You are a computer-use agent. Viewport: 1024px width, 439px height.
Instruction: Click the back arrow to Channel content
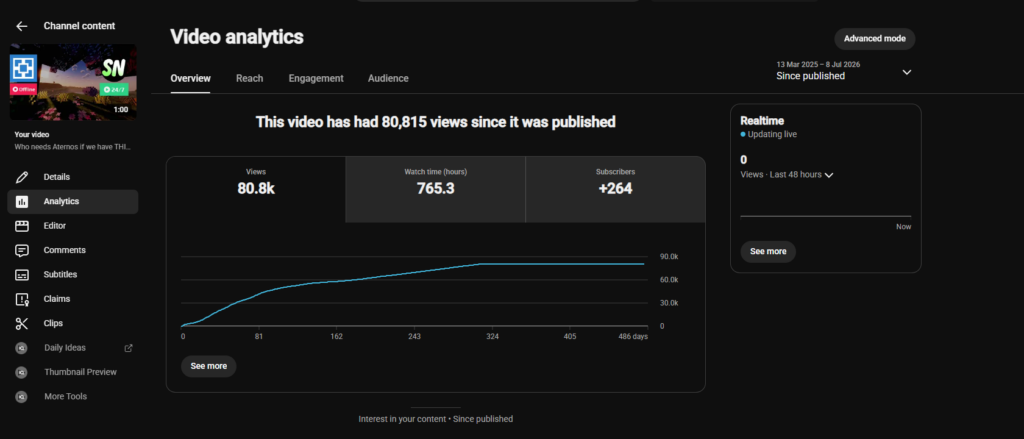tap(22, 26)
